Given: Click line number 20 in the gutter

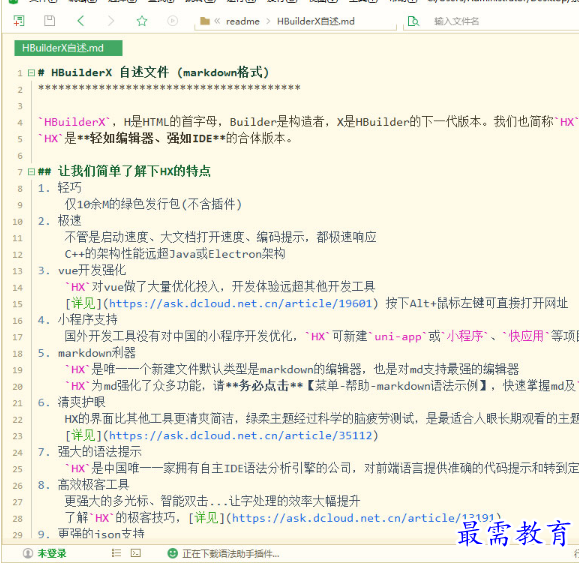Looking at the screenshot, I should click(x=17, y=387).
